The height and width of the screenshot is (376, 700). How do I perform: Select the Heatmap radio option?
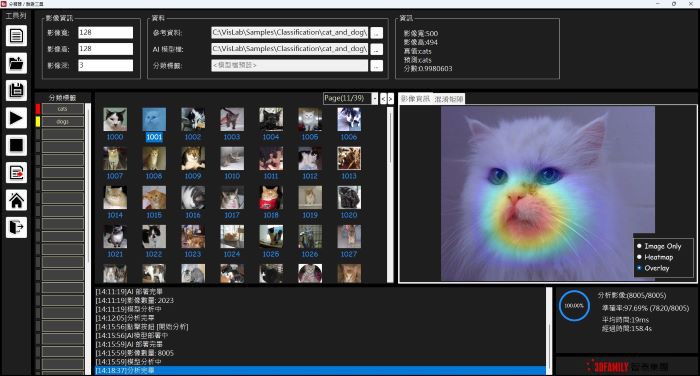(x=655, y=257)
